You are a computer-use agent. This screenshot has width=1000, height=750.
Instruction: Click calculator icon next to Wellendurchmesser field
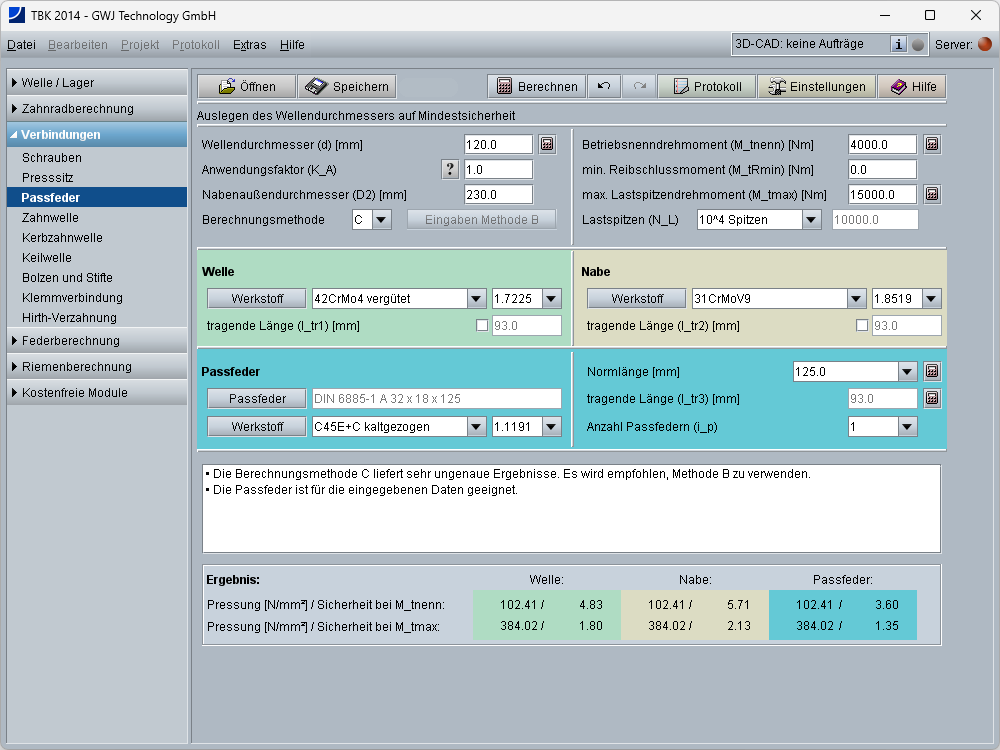[547, 144]
